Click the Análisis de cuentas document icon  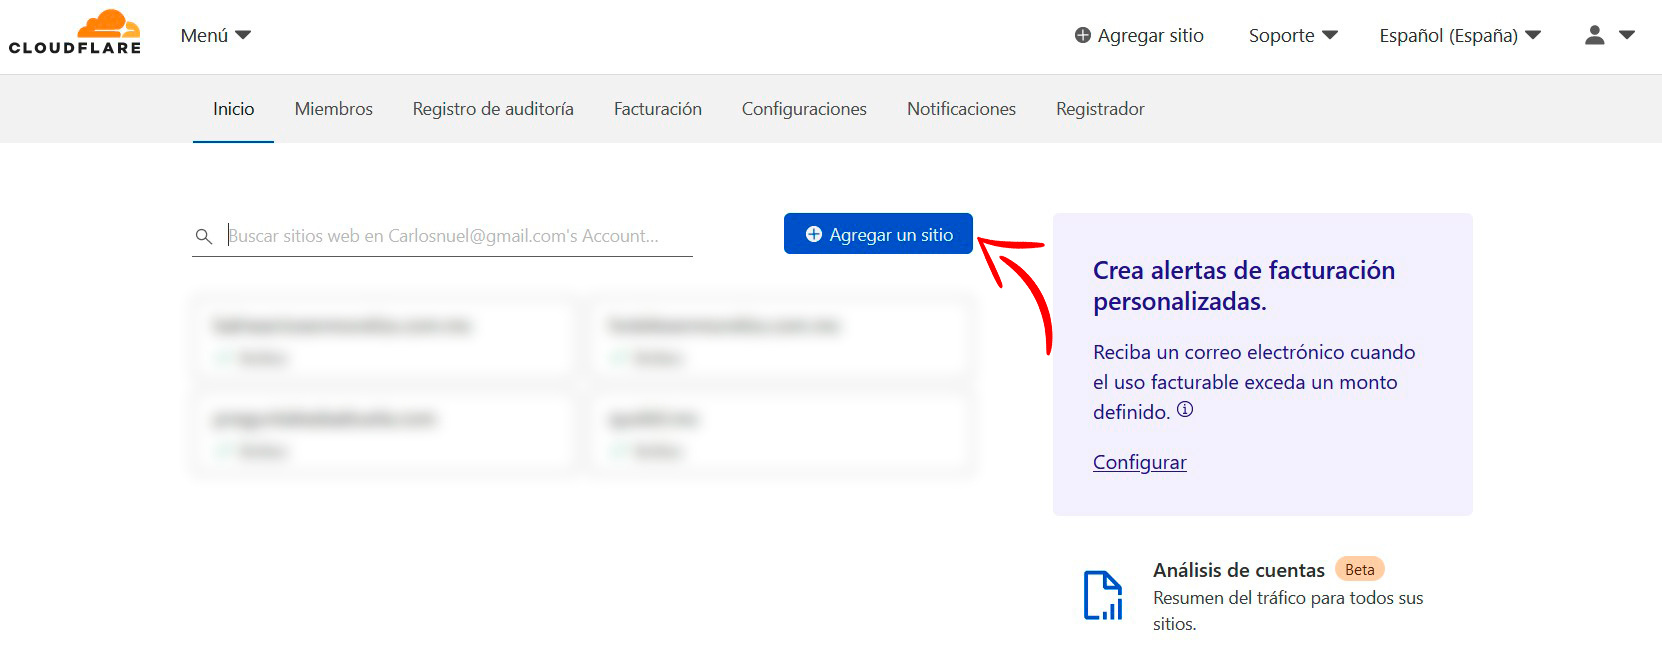tap(1103, 596)
